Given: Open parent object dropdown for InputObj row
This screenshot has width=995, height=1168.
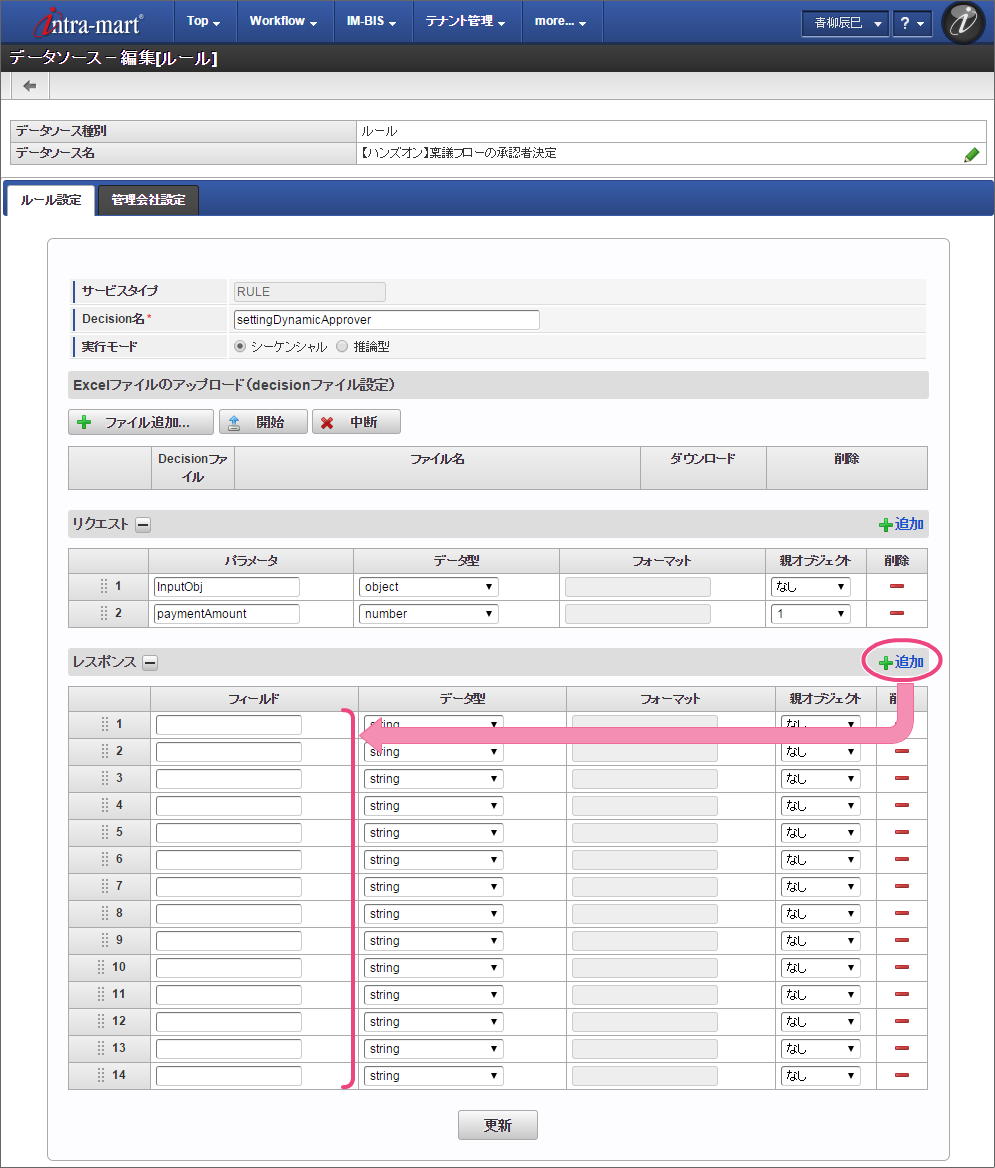Looking at the screenshot, I should click(810, 587).
